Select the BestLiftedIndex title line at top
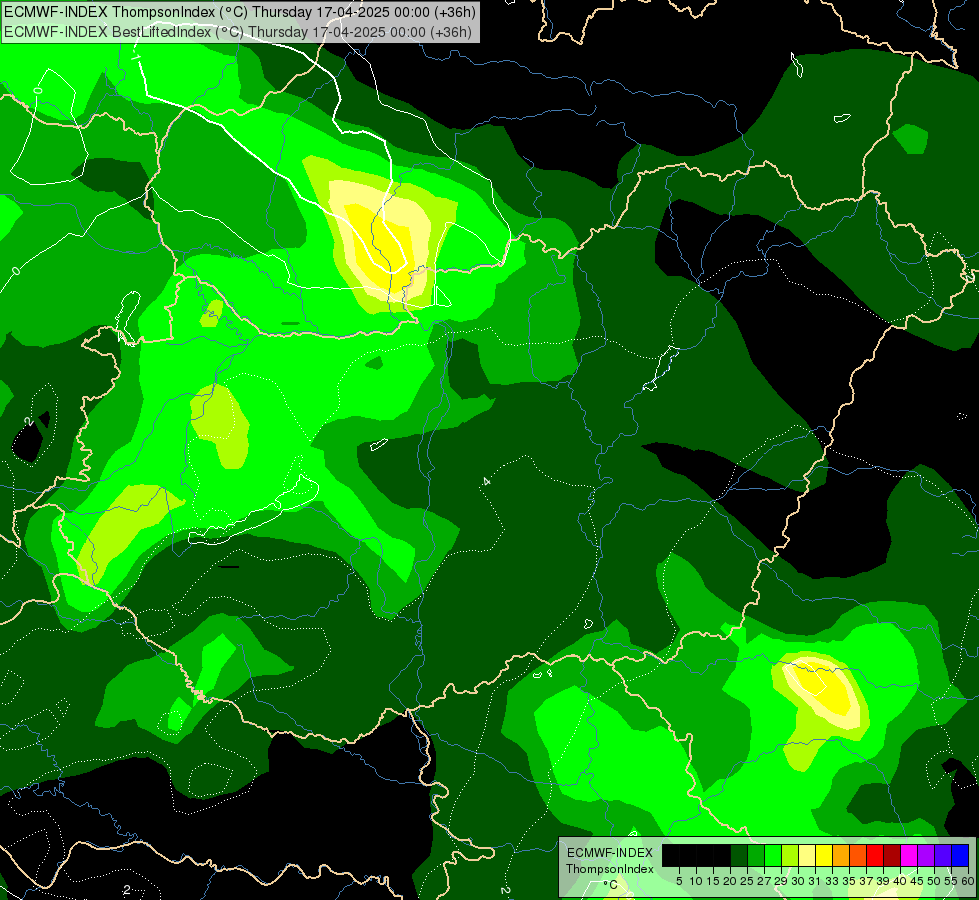 tap(238, 32)
